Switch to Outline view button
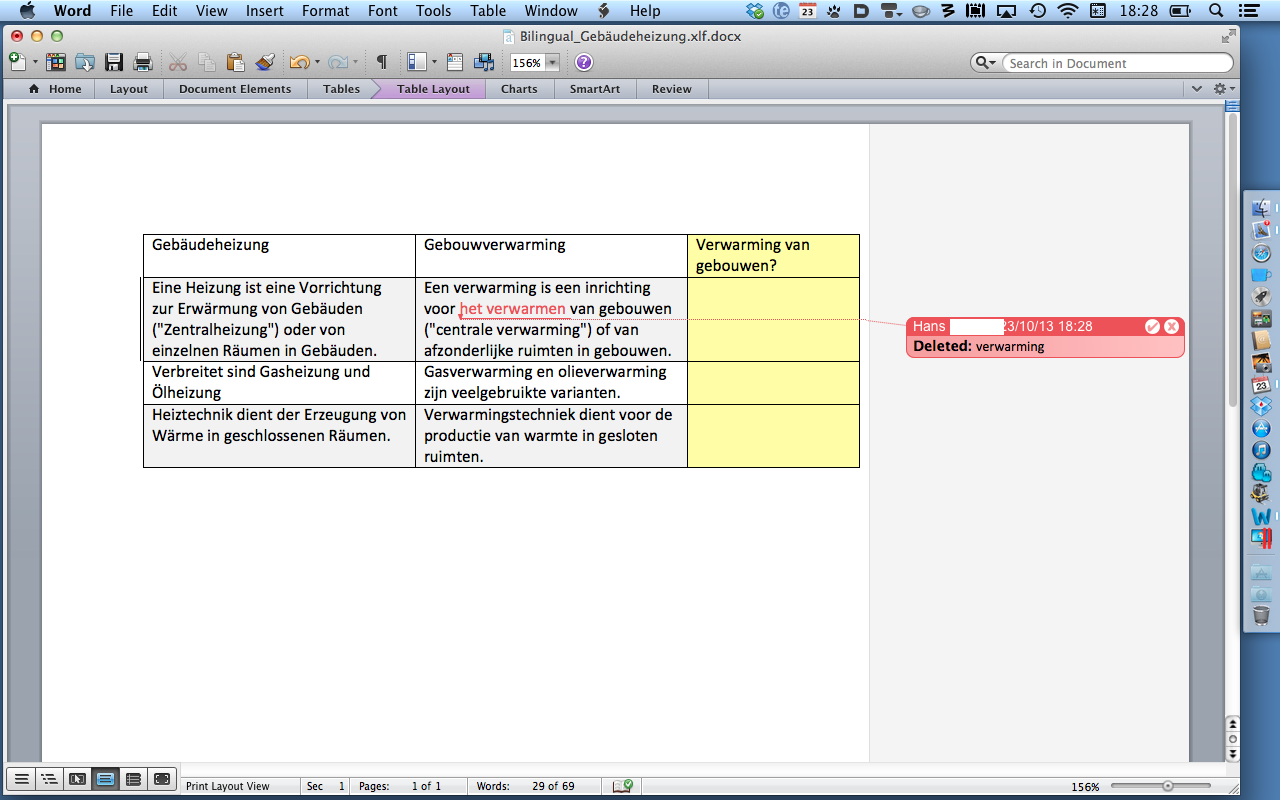Screen dimensions: 1280x800 coord(48,779)
